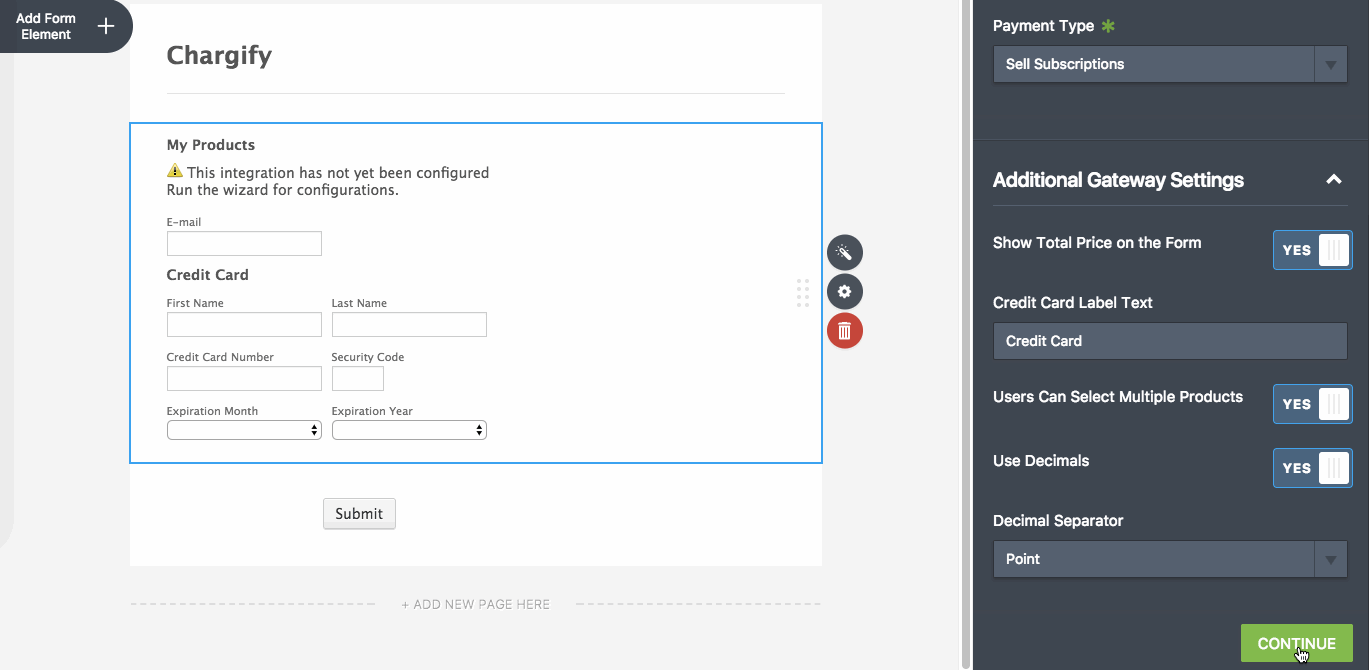Open the Payment Type dropdown

point(1170,64)
